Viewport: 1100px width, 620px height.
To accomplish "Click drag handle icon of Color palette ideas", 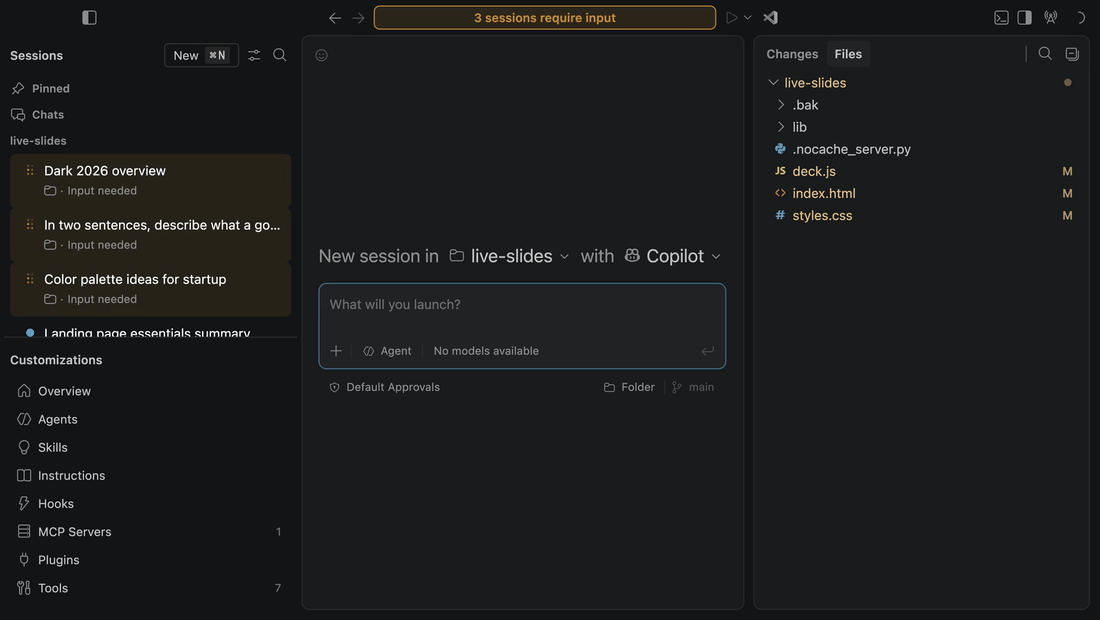I will click(x=29, y=279).
